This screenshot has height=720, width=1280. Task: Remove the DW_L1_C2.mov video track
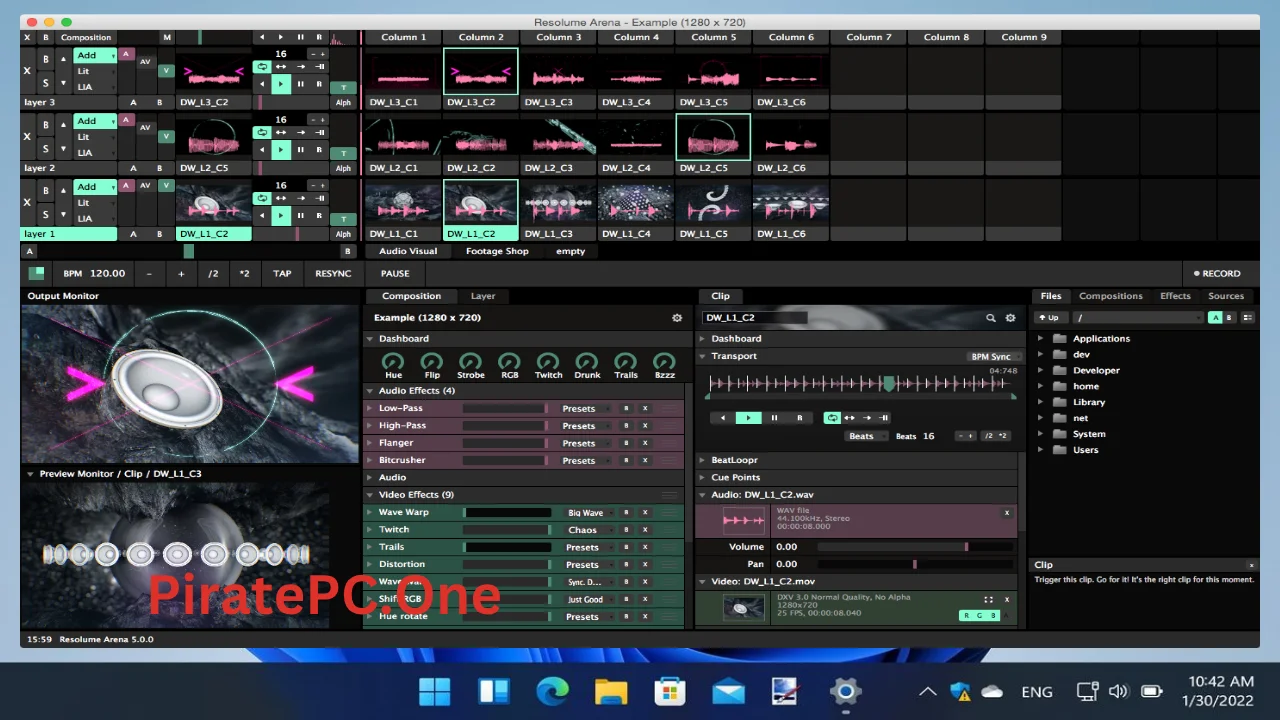coord(1007,600)
